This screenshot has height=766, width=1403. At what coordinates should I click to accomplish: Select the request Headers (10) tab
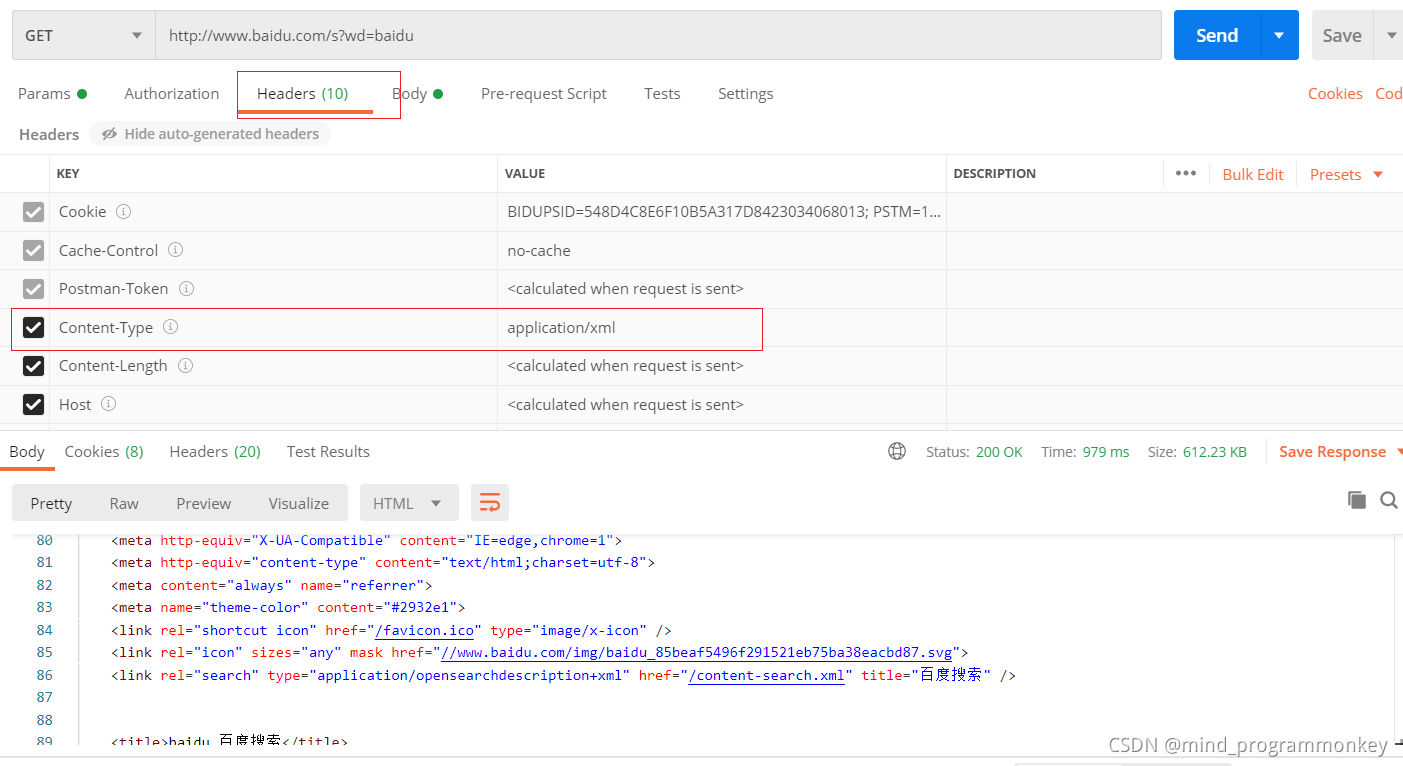302,93
